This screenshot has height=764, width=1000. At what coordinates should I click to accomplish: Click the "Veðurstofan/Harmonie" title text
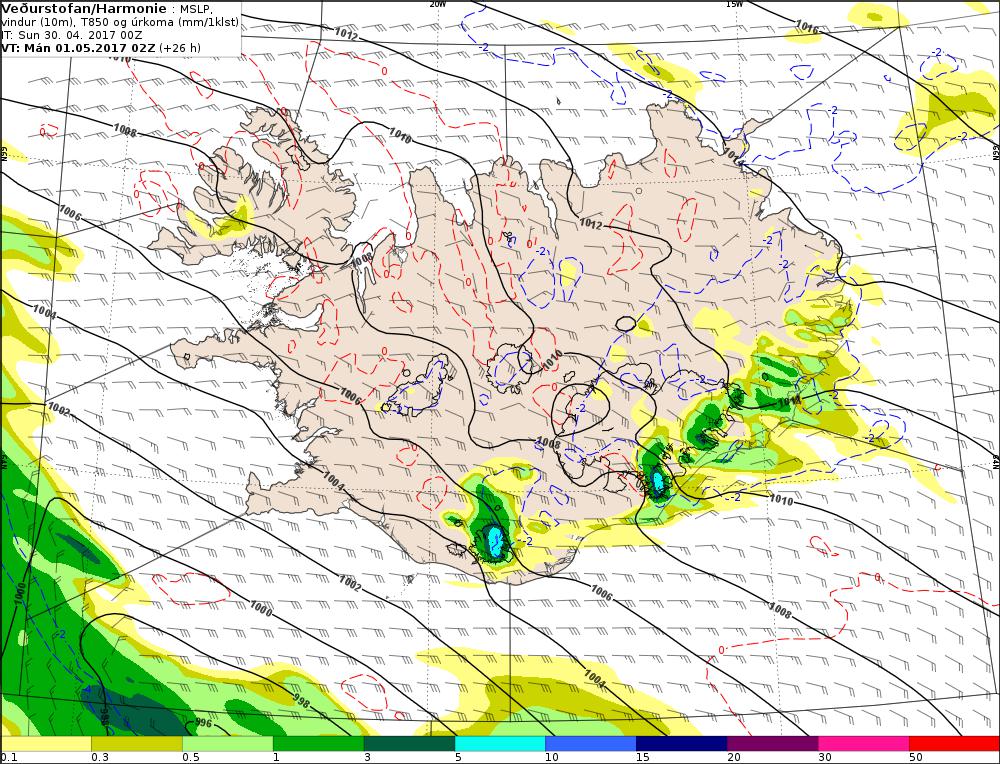[x=84, y=9]
